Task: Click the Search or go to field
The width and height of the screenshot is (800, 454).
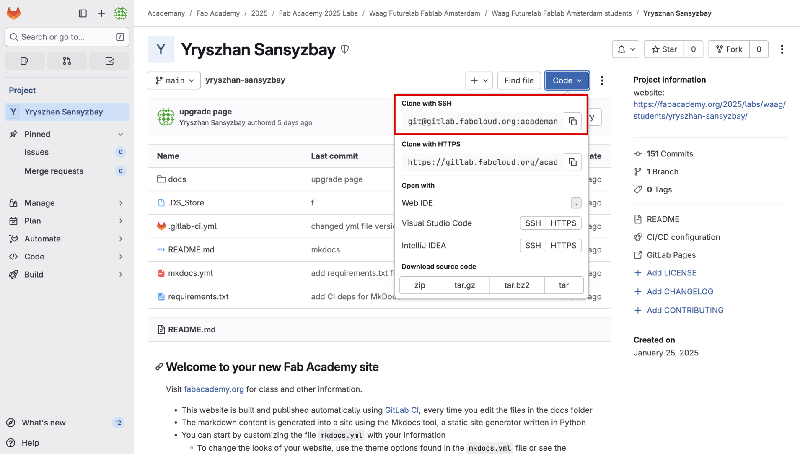Action: tap(60, 37)
